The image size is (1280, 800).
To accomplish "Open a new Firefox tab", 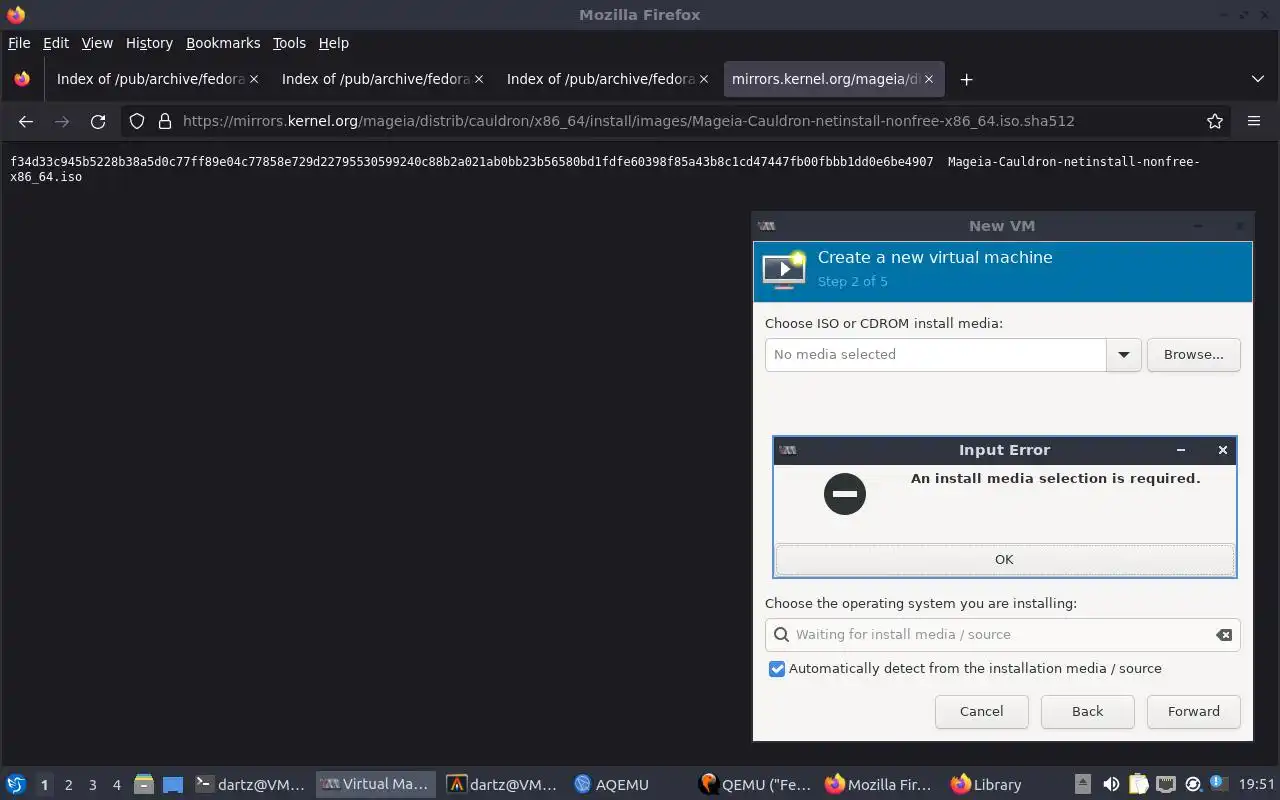I will click(x=966, y=79).
